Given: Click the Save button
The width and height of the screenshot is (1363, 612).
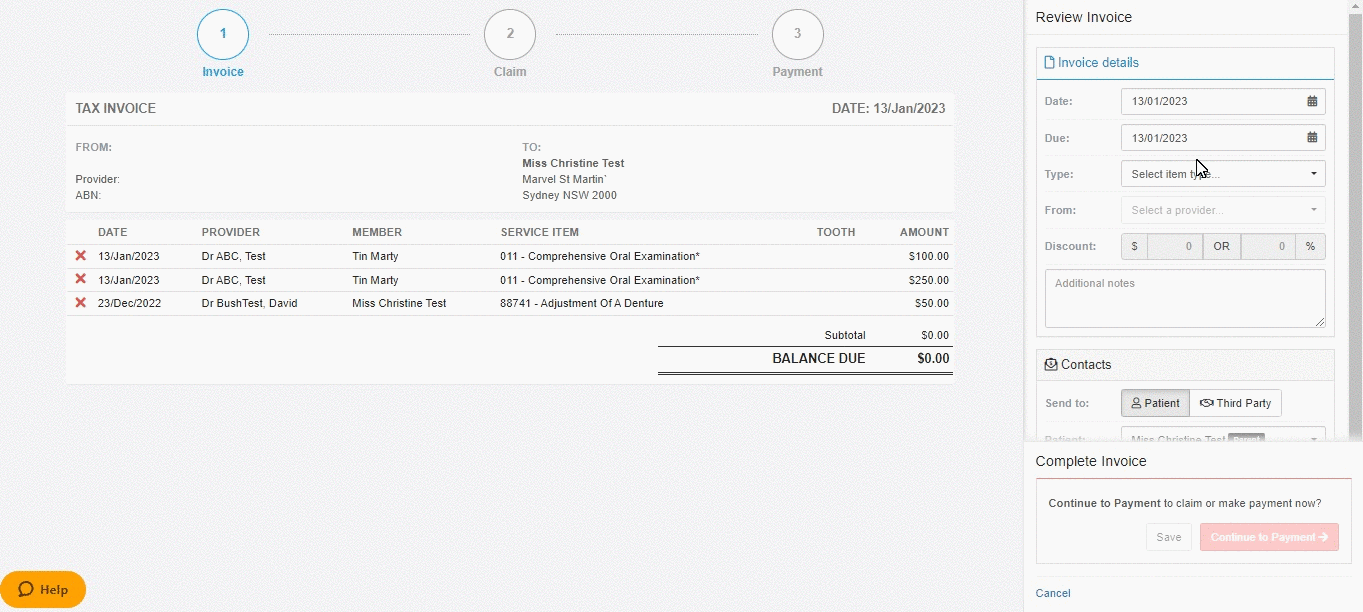Looking at the screenshot, I should 1169,537.
